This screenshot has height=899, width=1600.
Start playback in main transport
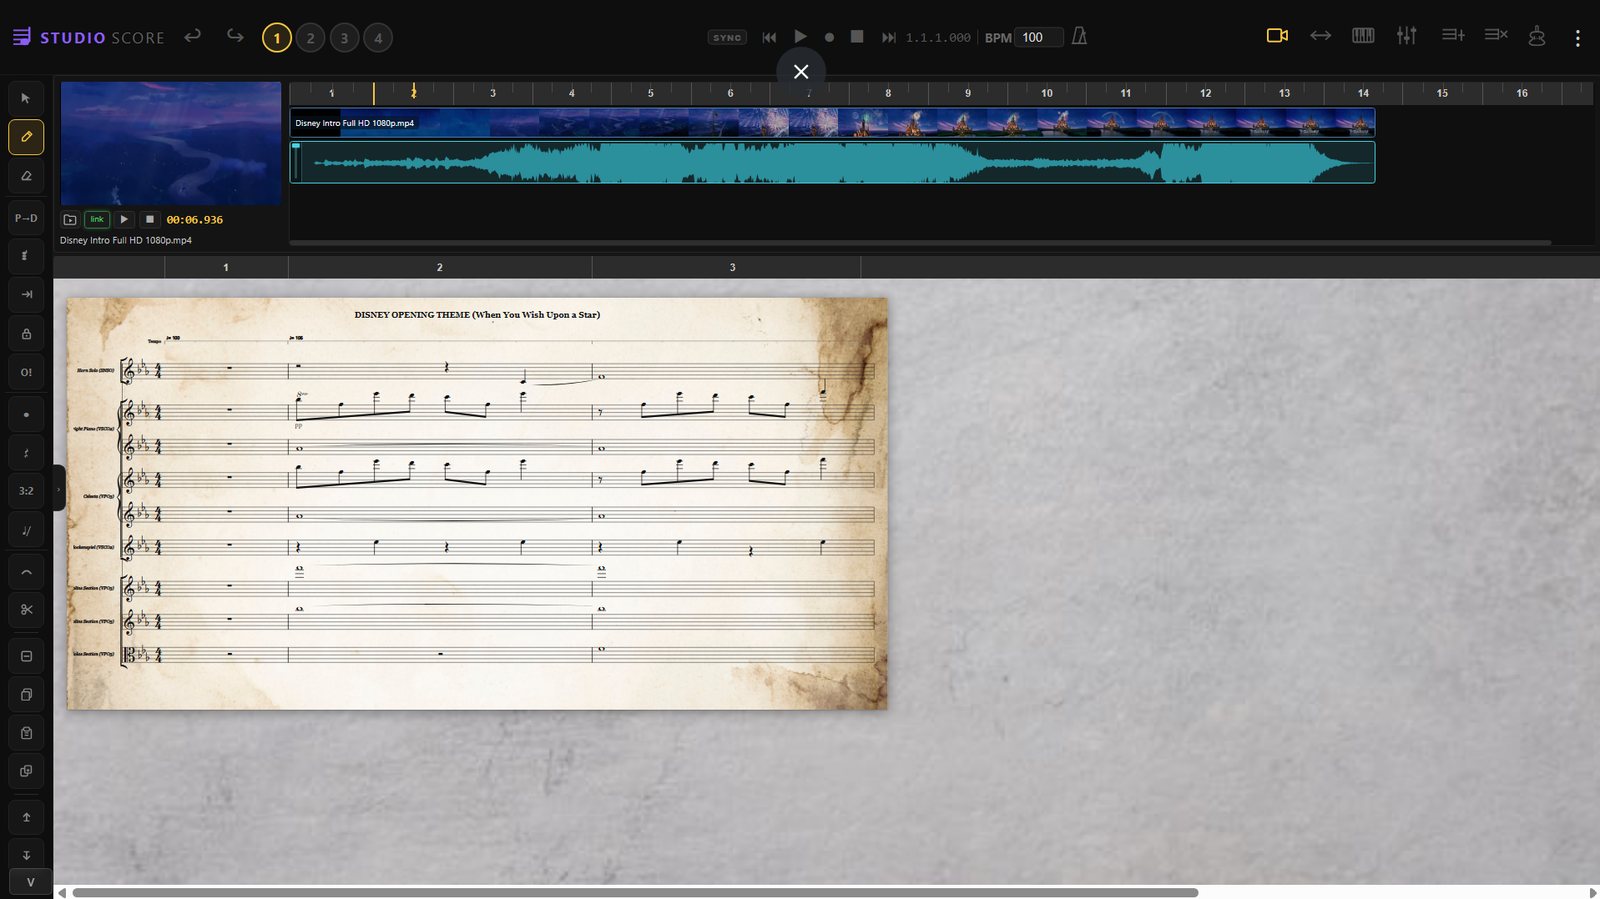pos(800,36)
